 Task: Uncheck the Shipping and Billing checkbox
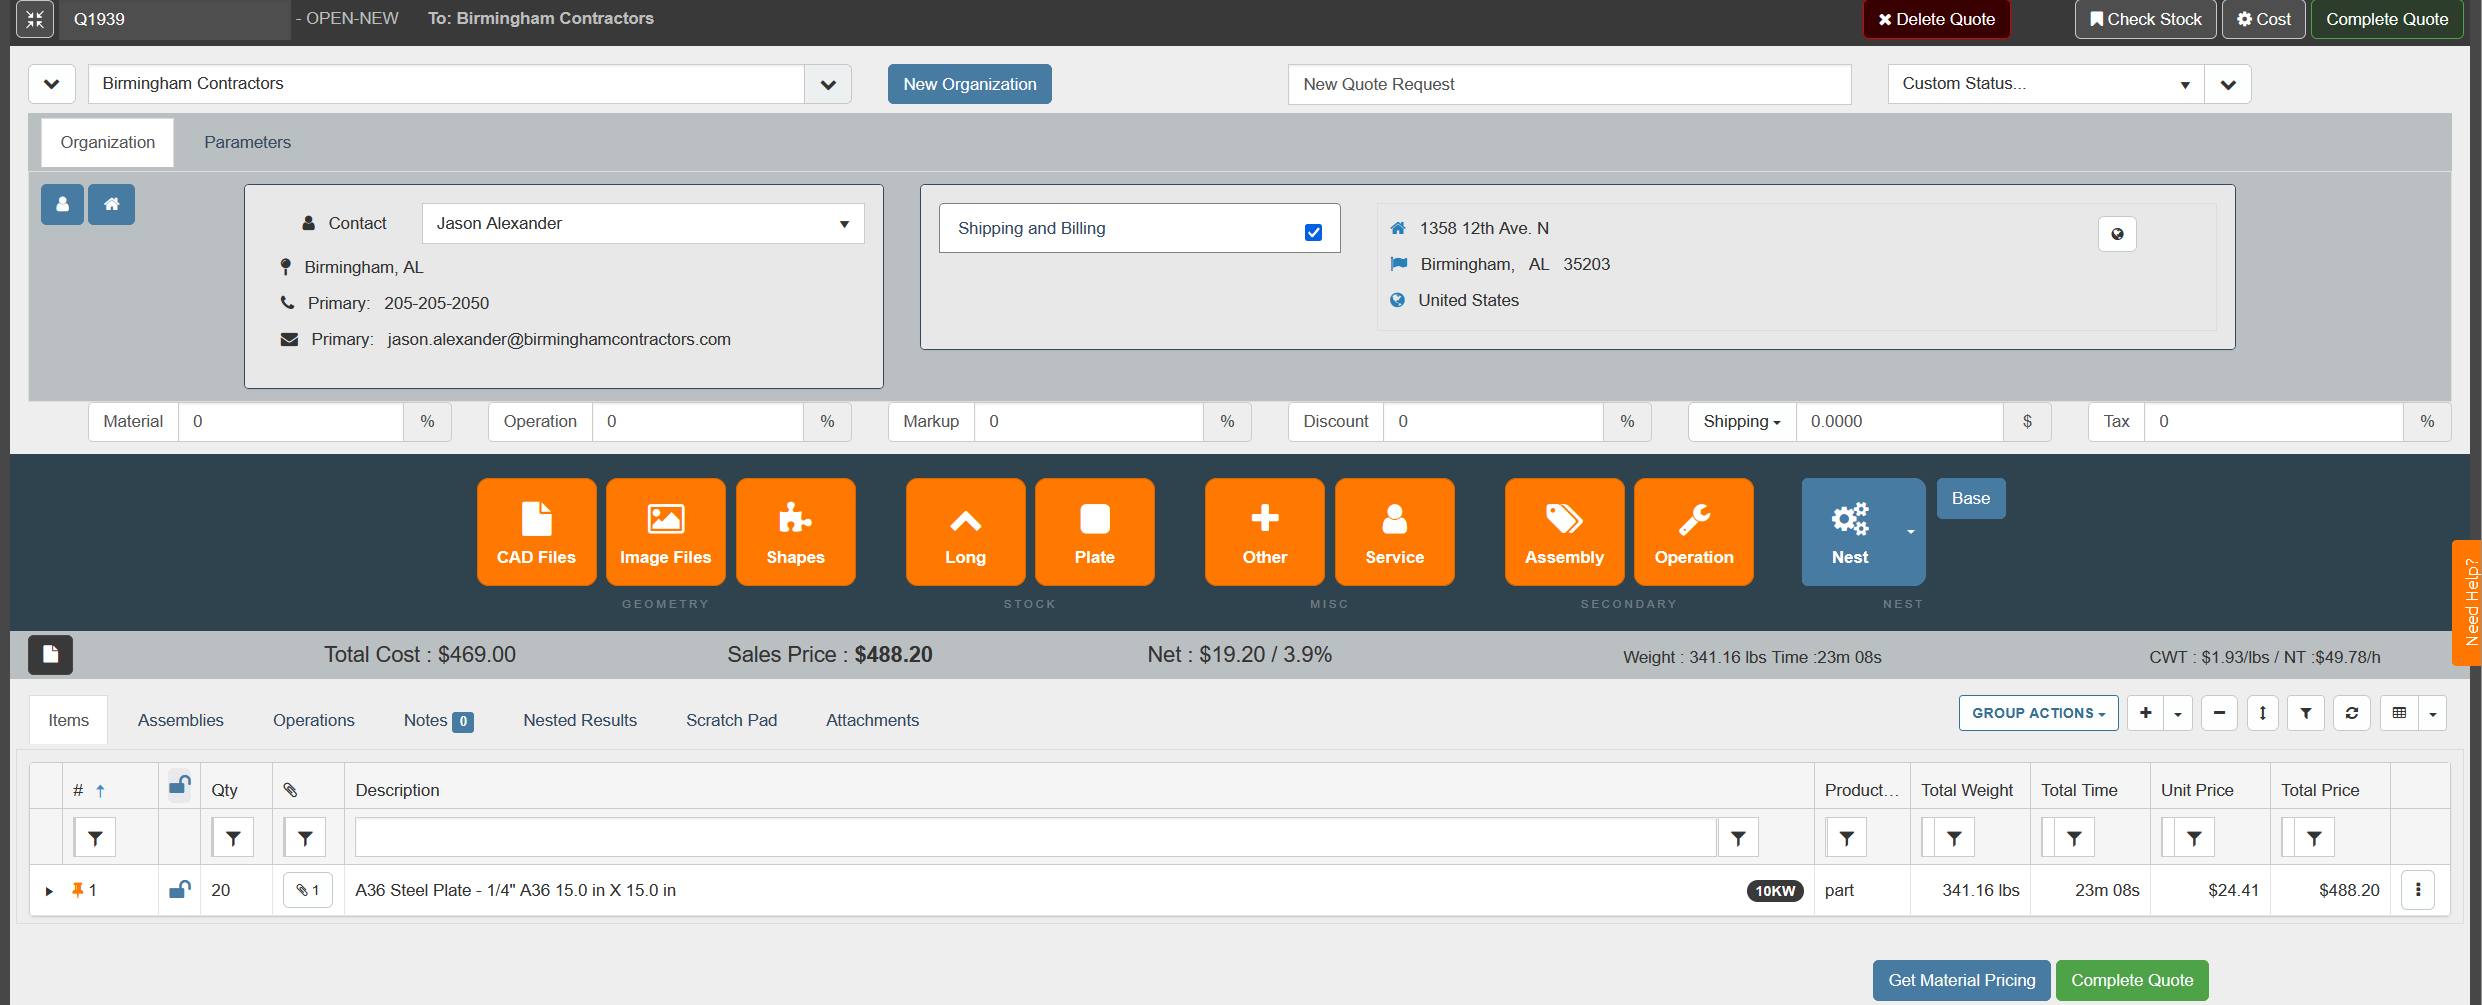tap(1313, 232)
